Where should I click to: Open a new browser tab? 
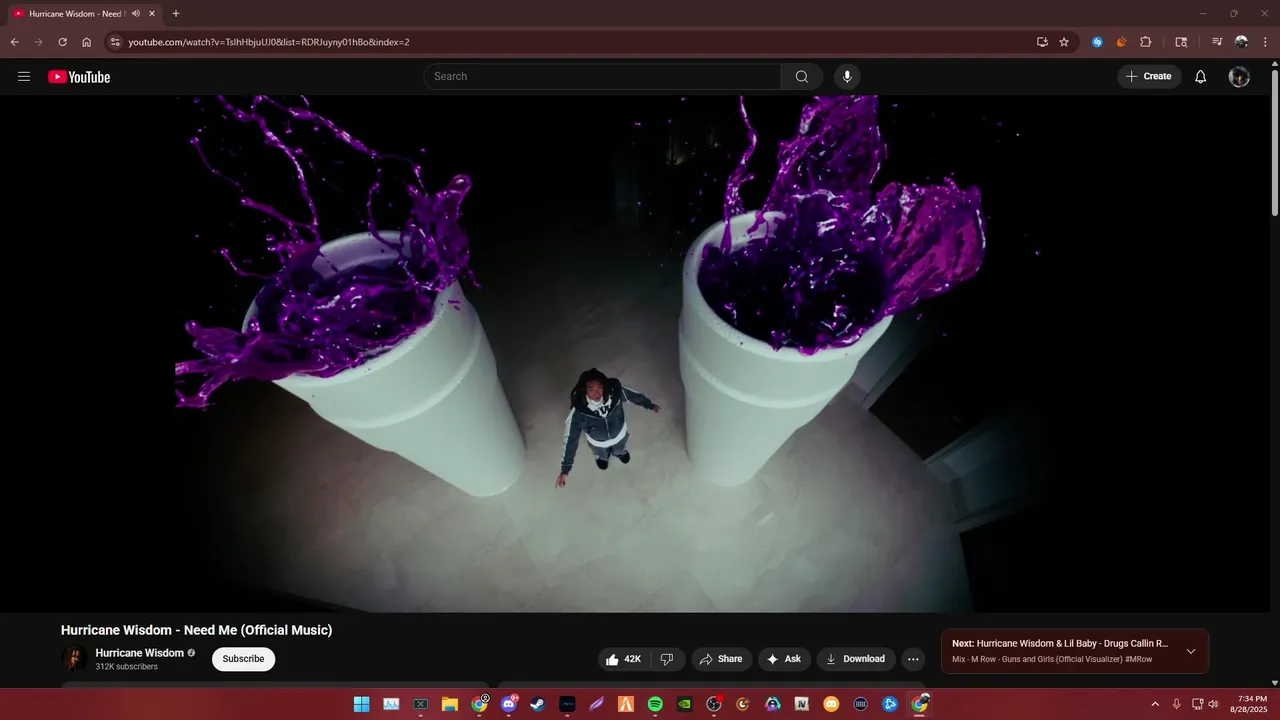tap(176, 14)
